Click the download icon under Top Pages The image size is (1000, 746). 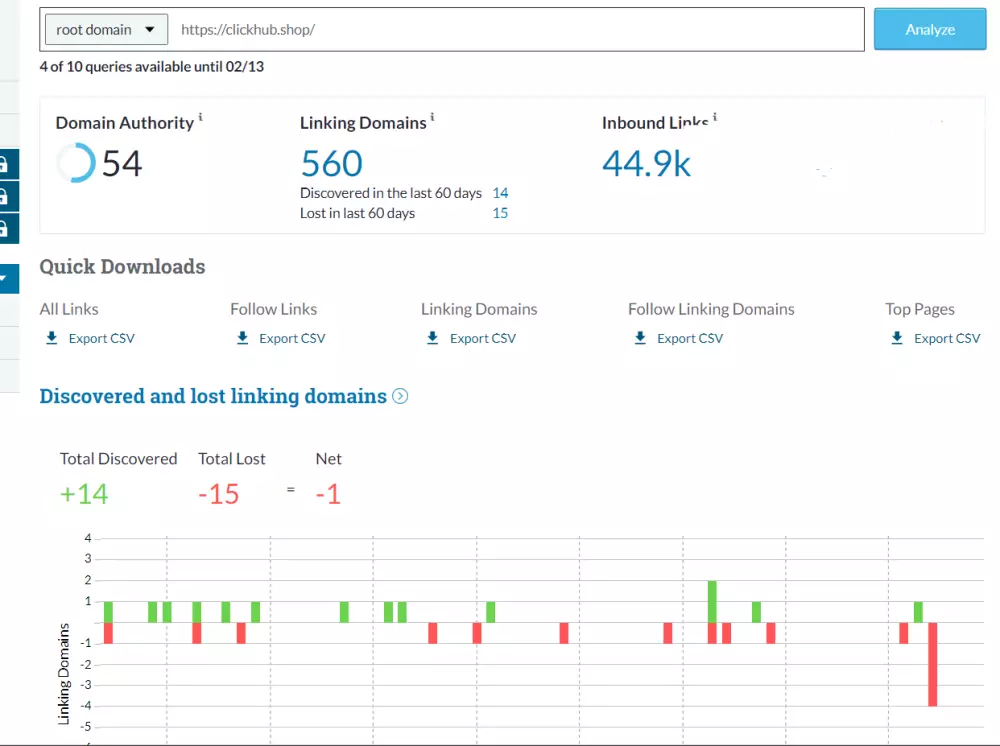897,338
